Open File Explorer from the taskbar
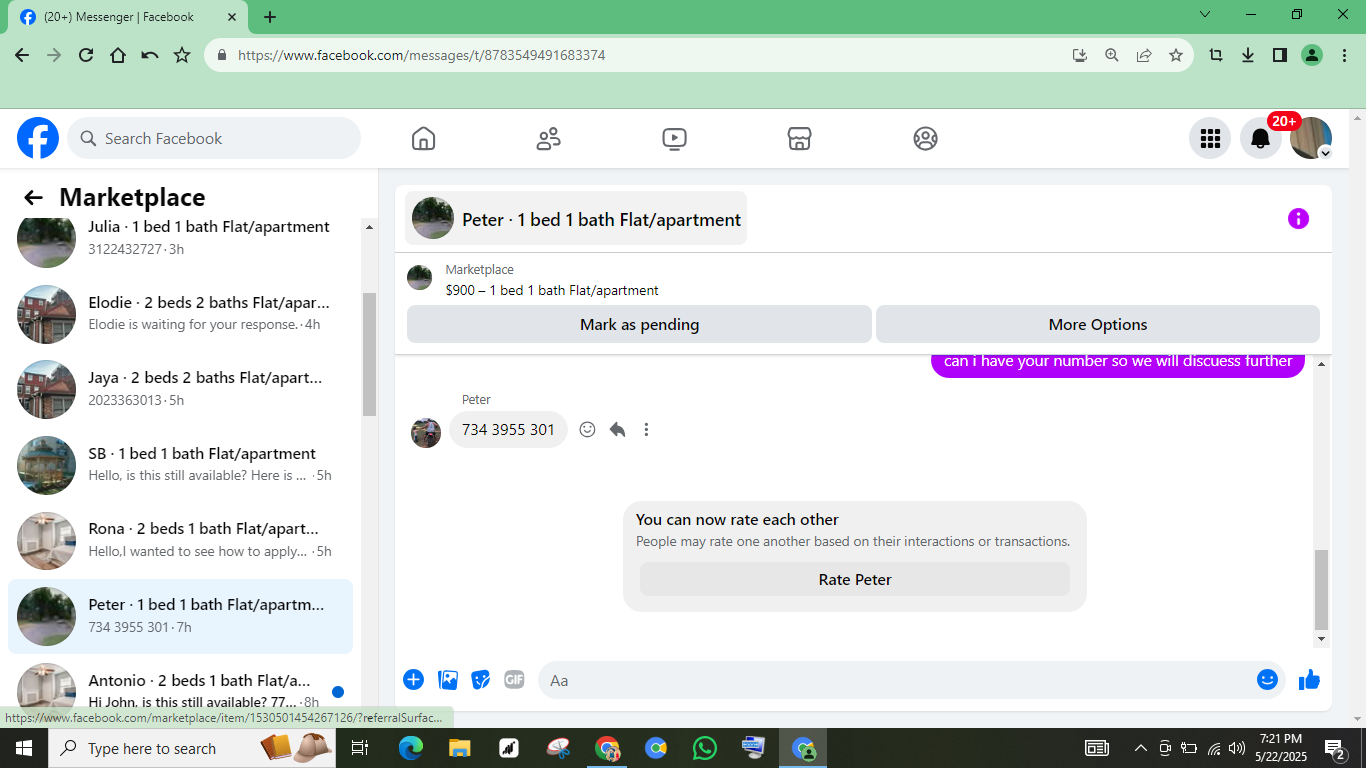This screenshot has width=1366, height=768. [460, 748]
